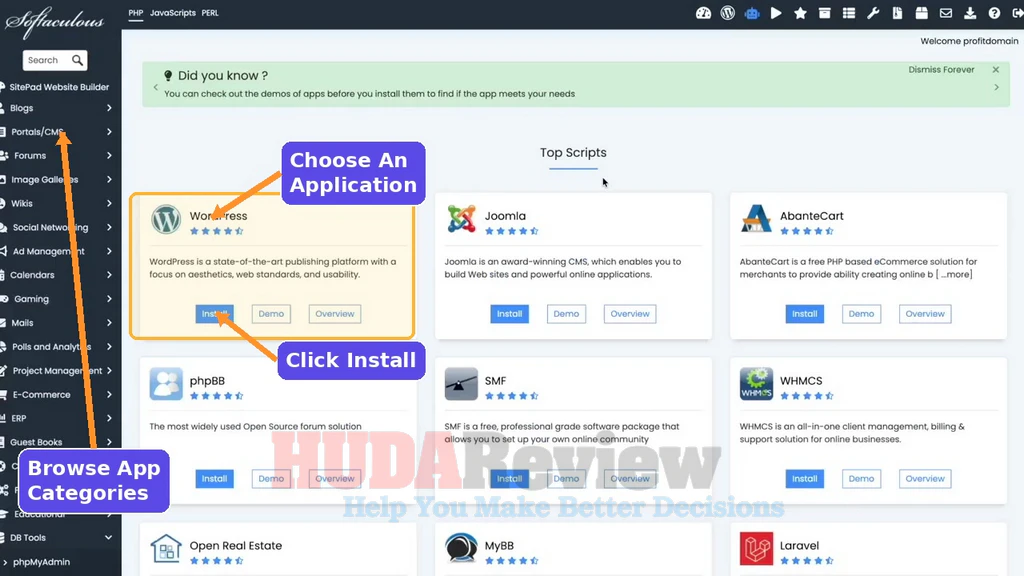Open the download import icon

click(x=970, y=13)
